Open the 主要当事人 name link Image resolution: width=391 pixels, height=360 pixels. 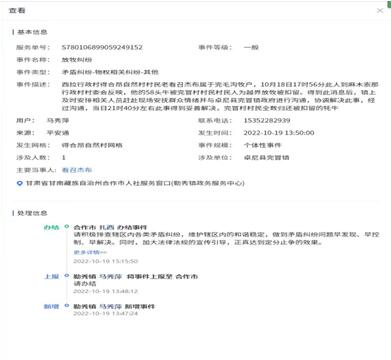coord(77,170)
